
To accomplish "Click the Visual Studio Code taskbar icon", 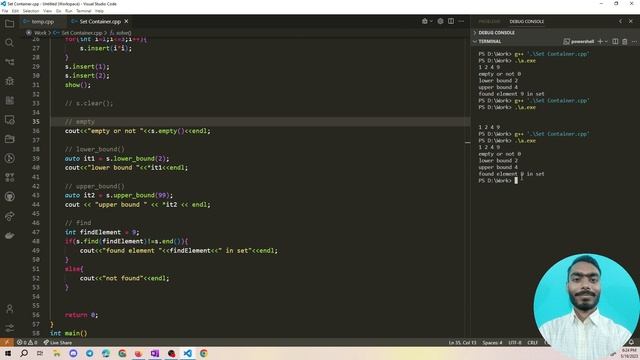I will click(x=187, y=353).
